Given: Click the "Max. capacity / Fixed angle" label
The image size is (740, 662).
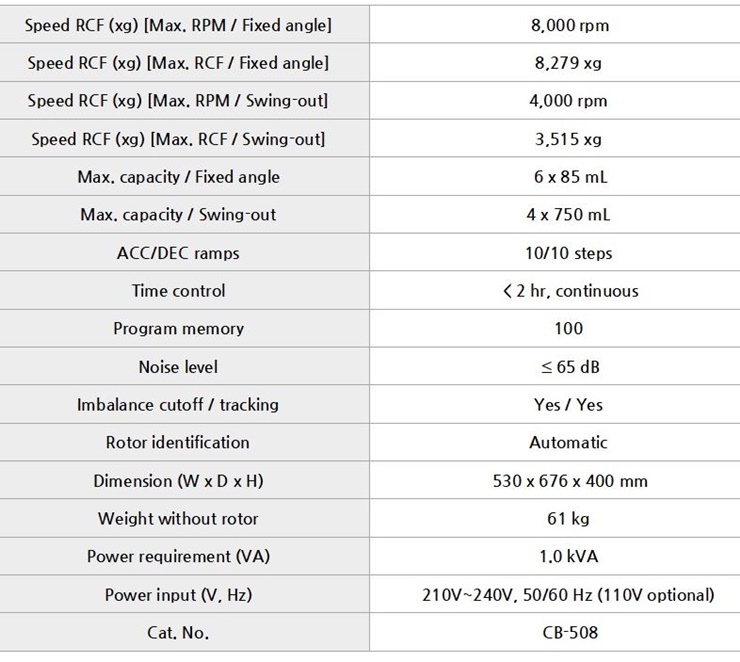Looking at the screenshot, I should pos(178,177).
